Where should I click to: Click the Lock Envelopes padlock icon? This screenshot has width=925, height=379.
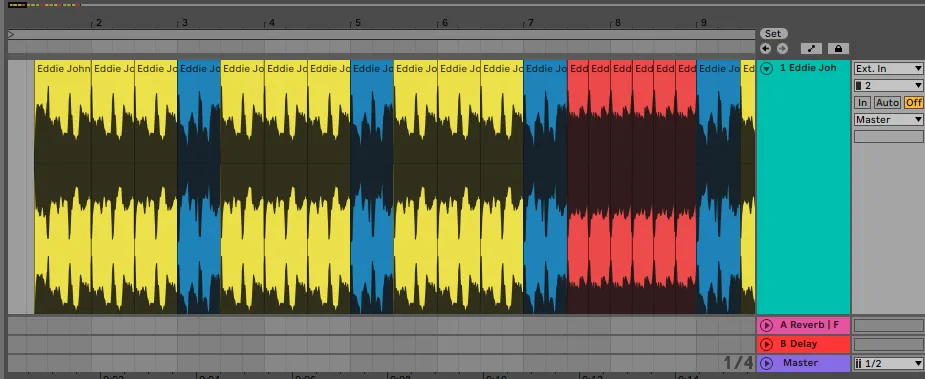click(838, 48)
